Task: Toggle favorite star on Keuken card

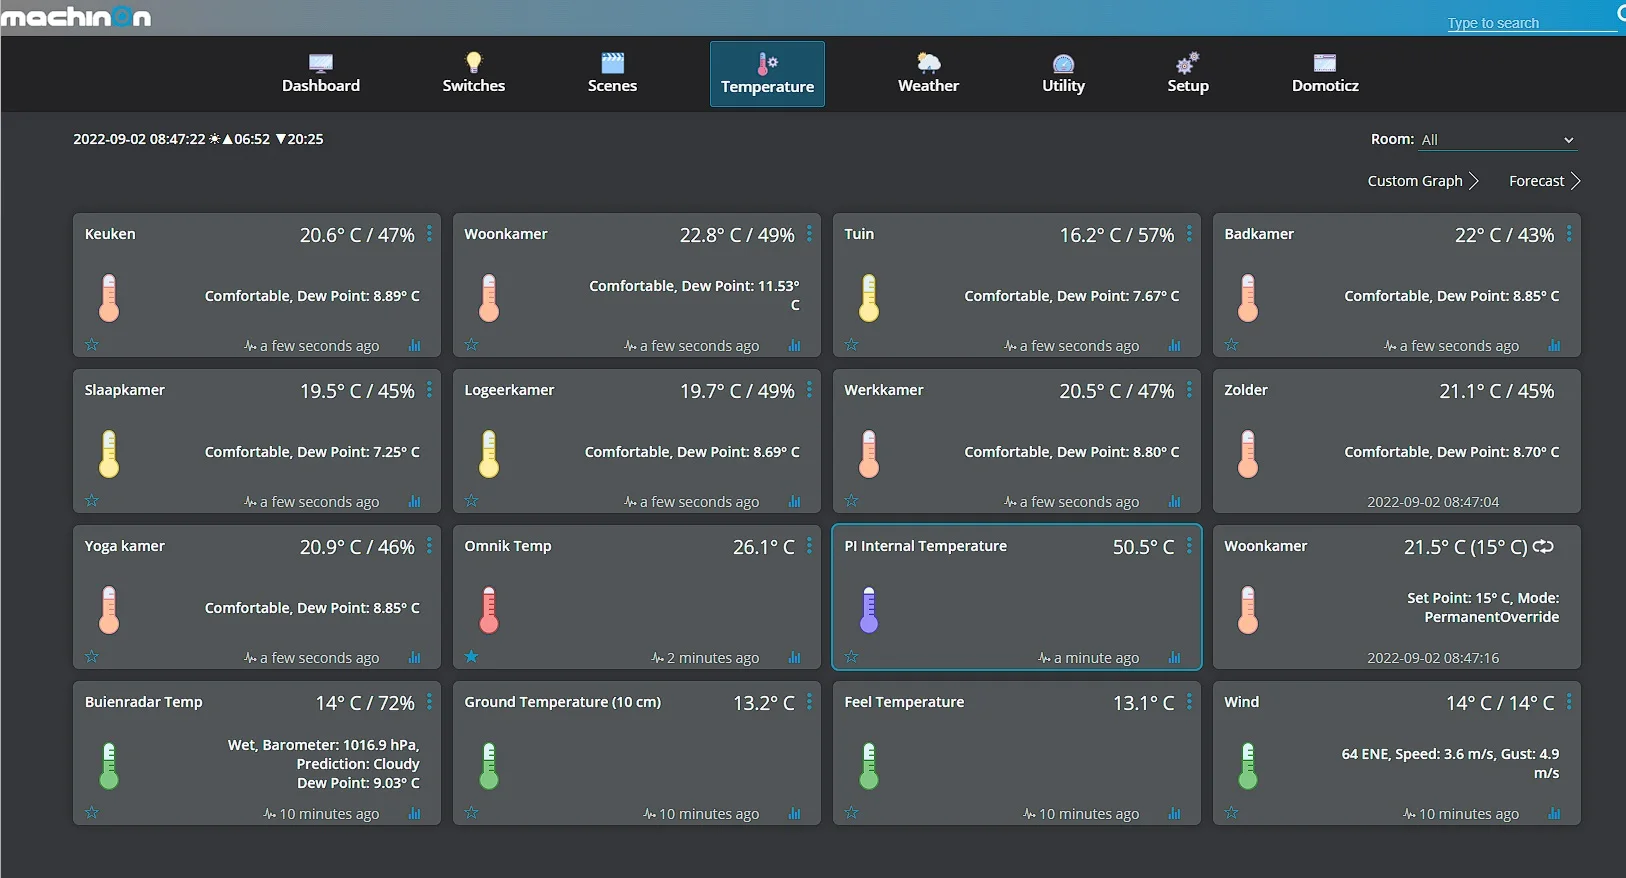Action: click(92, 345)
